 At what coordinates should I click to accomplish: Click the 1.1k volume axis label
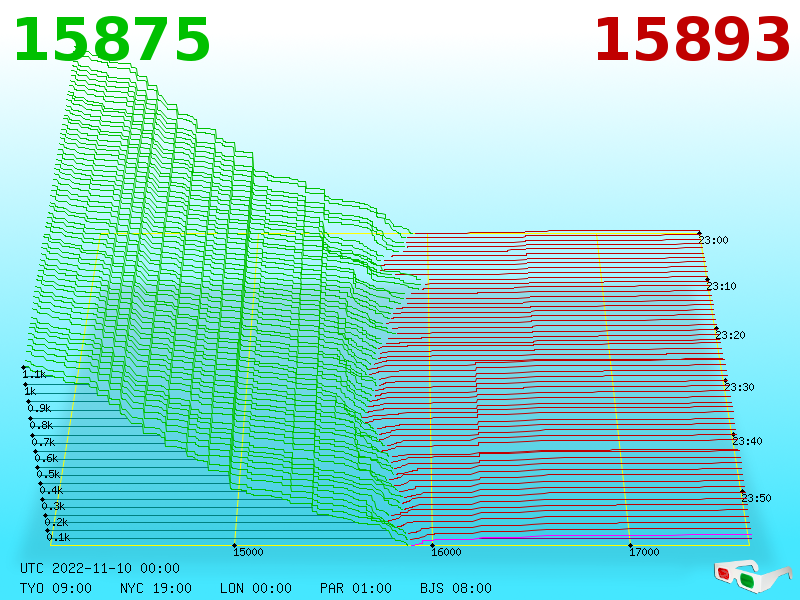point(34,374)
